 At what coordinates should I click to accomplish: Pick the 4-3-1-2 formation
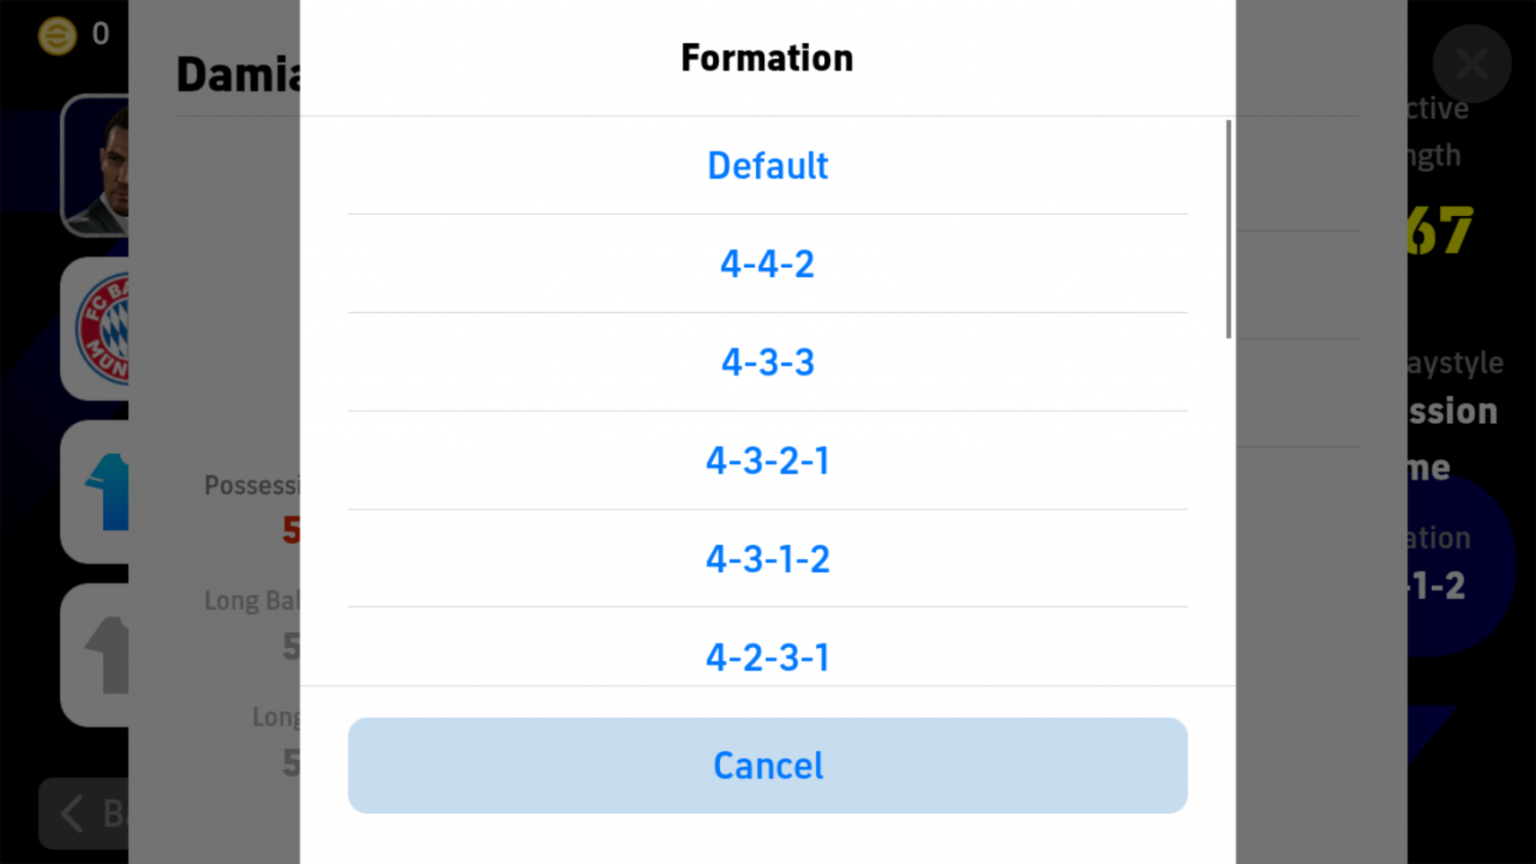(x=767, y=559)
